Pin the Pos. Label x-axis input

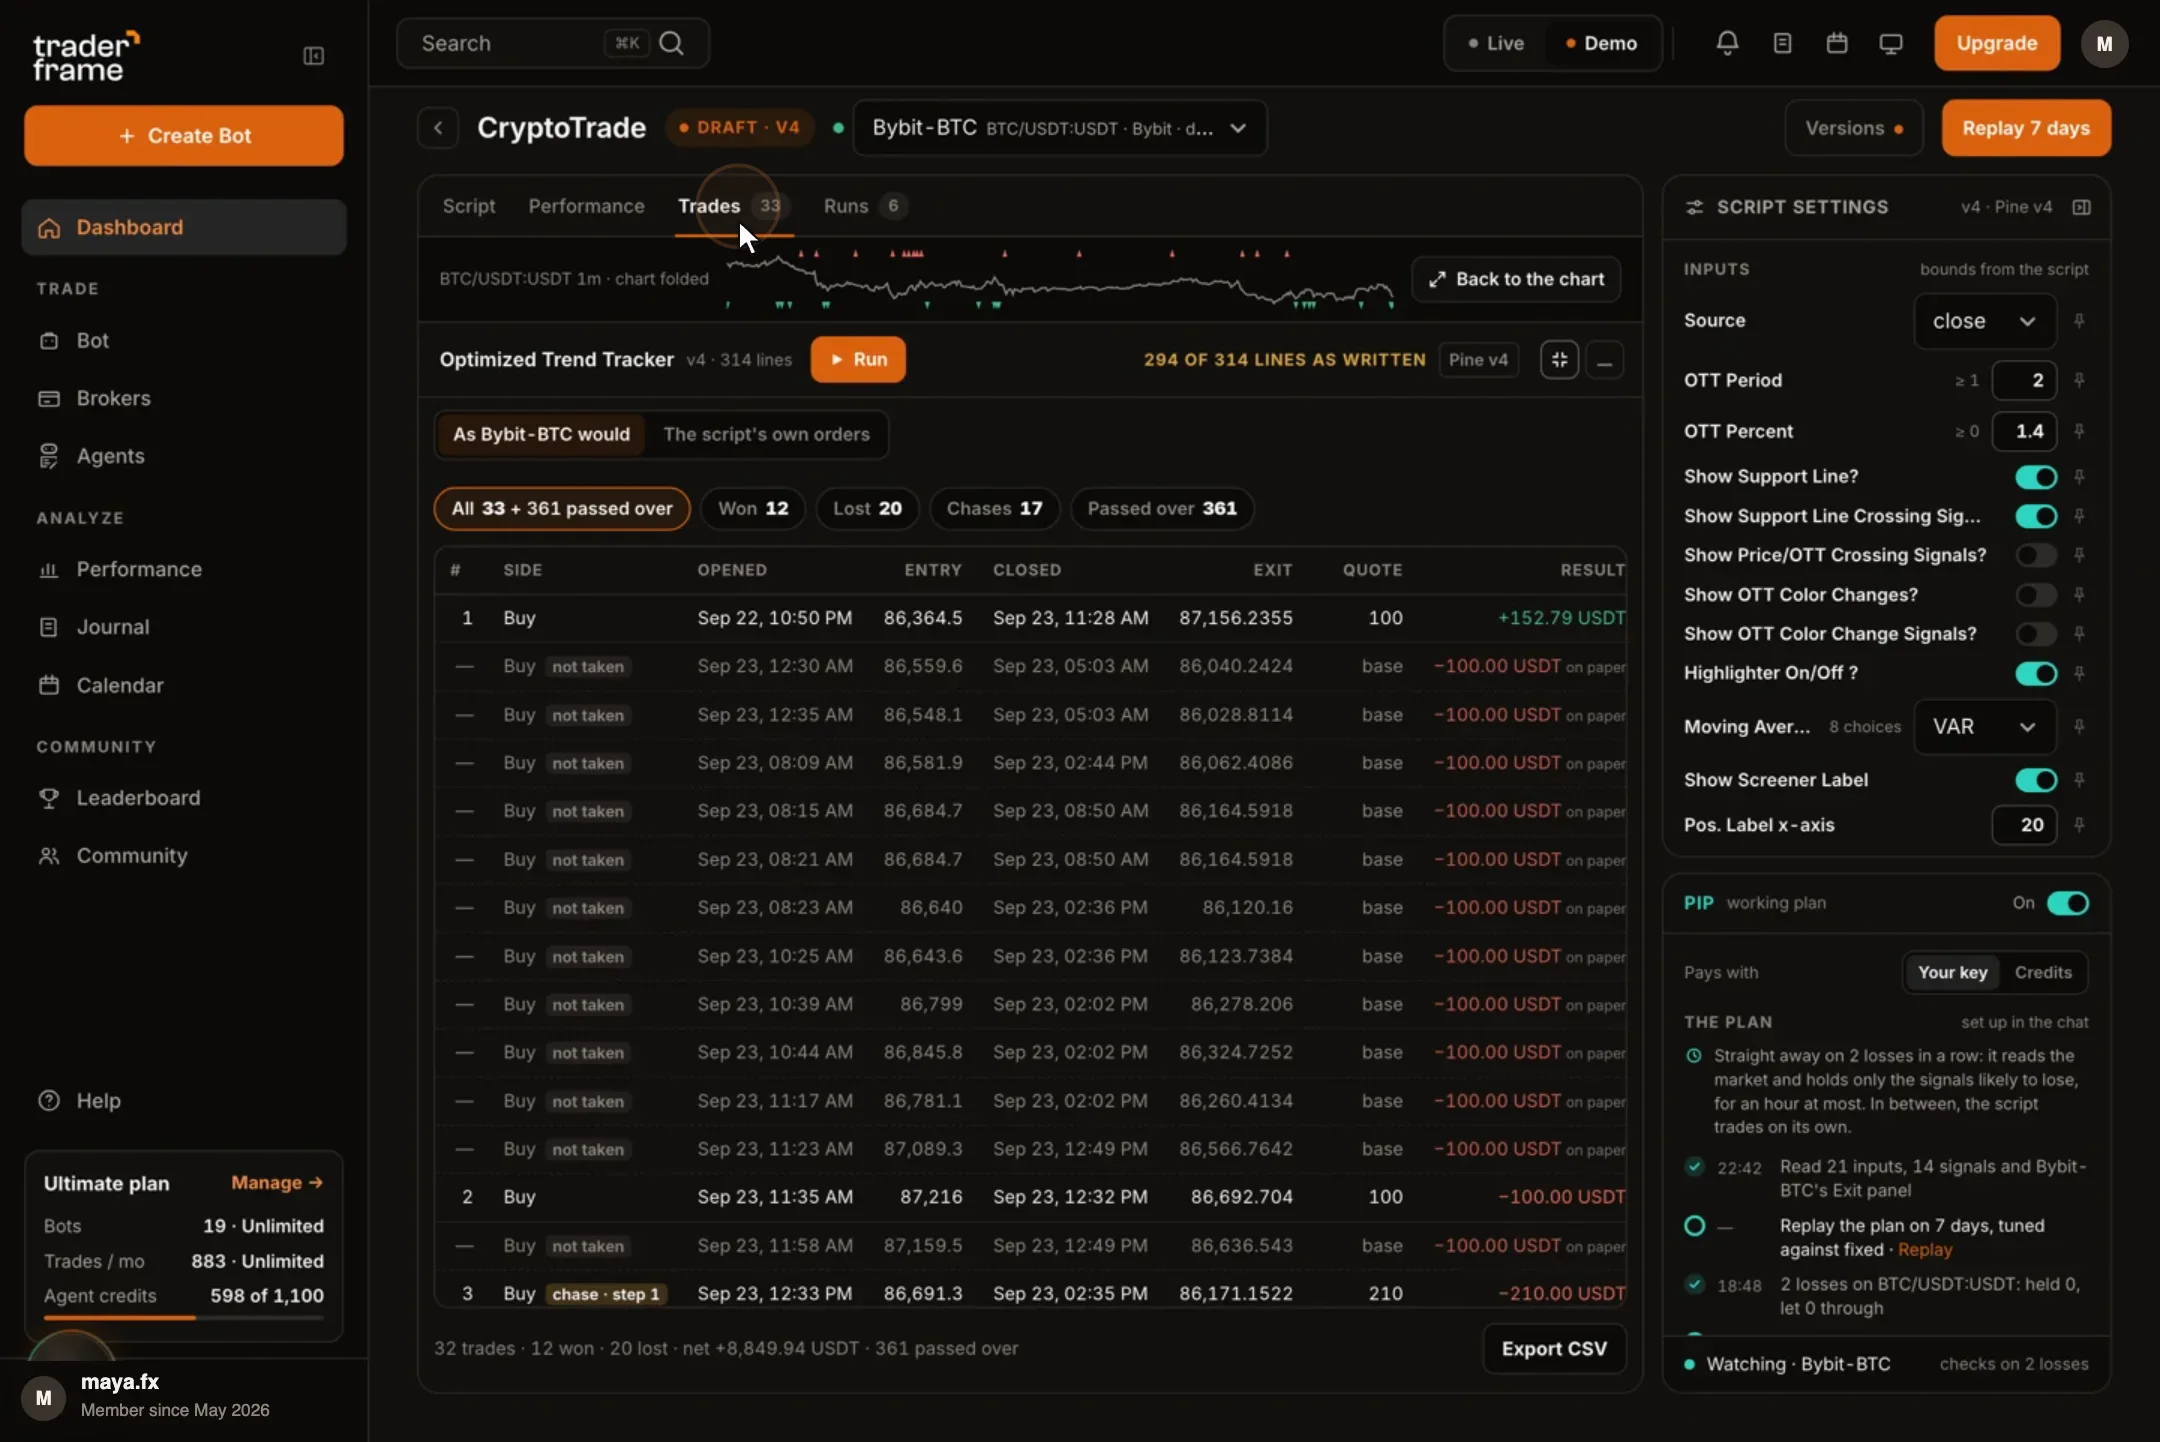pyautogui.click(x=2079, y=825)
